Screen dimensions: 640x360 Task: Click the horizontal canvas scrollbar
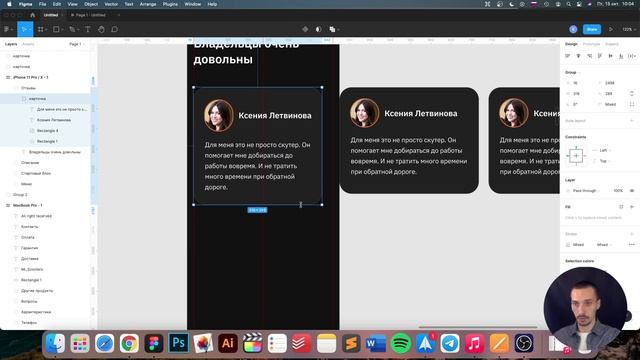[478, 327]
